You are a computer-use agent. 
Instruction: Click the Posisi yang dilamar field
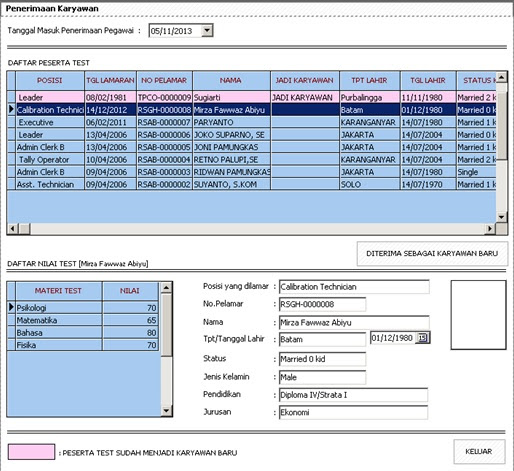pyautogui.click(x=354, y=287)
